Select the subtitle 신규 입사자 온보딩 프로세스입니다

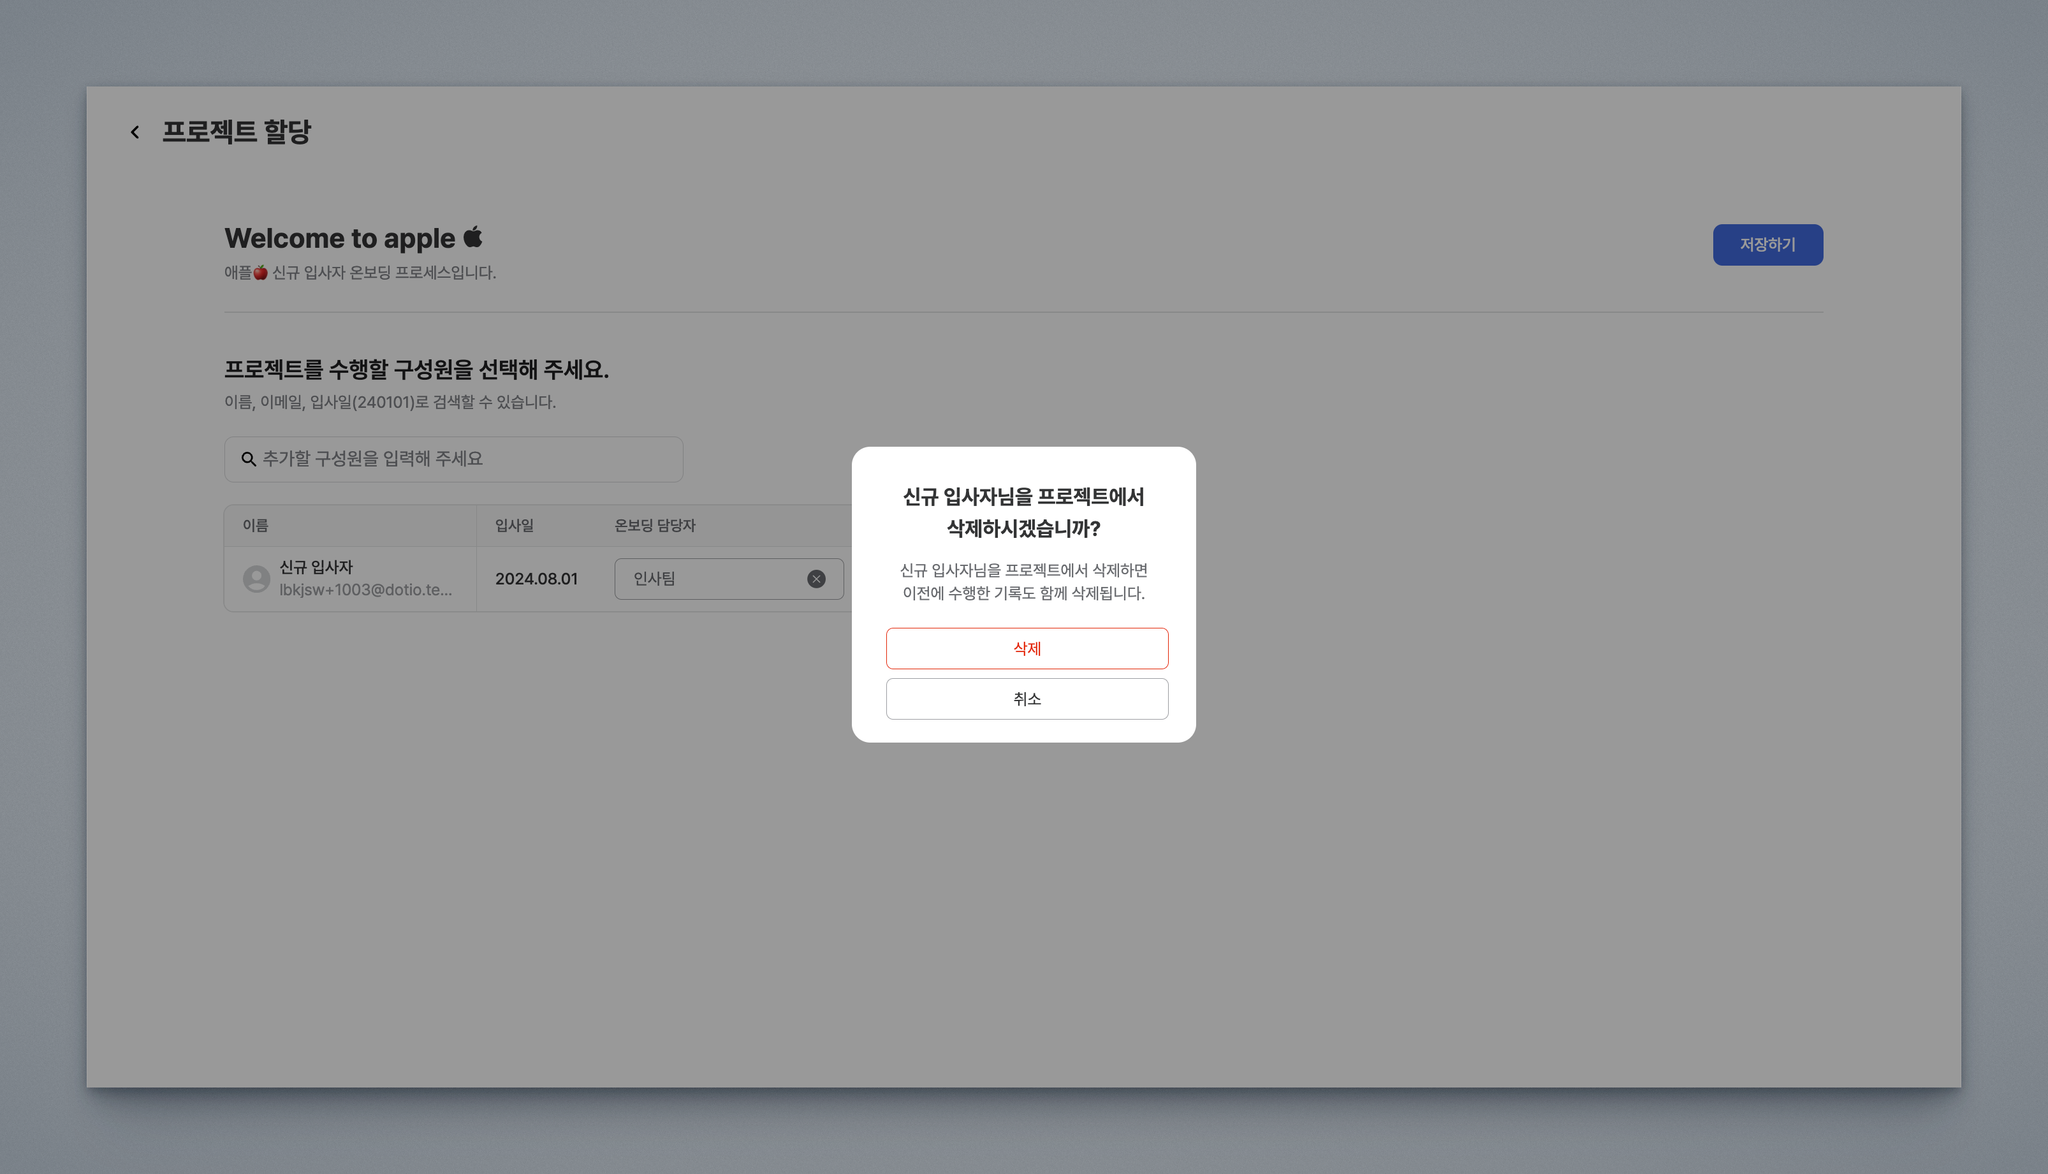pyautogui.click(x=360, y=272)
